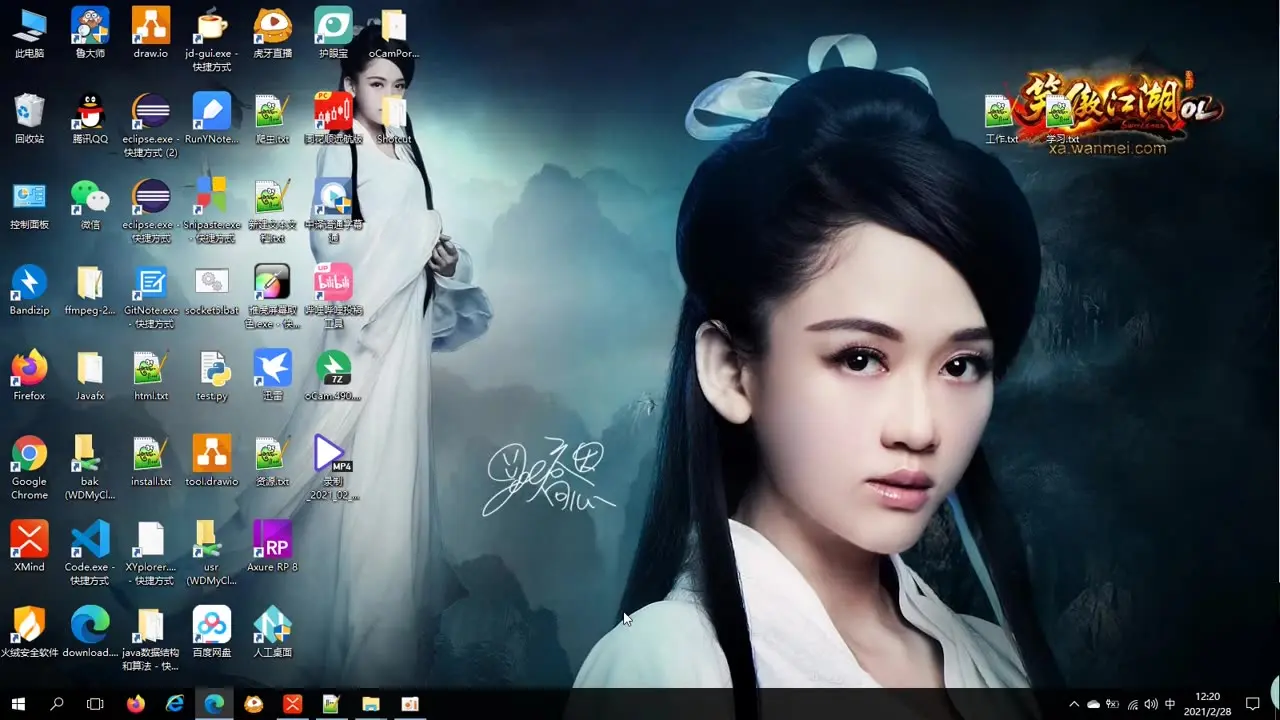The image size is (1280, 720).
Task: Open the 火绒安全软件 desktop icon
Action: click(x=29, y=632)
